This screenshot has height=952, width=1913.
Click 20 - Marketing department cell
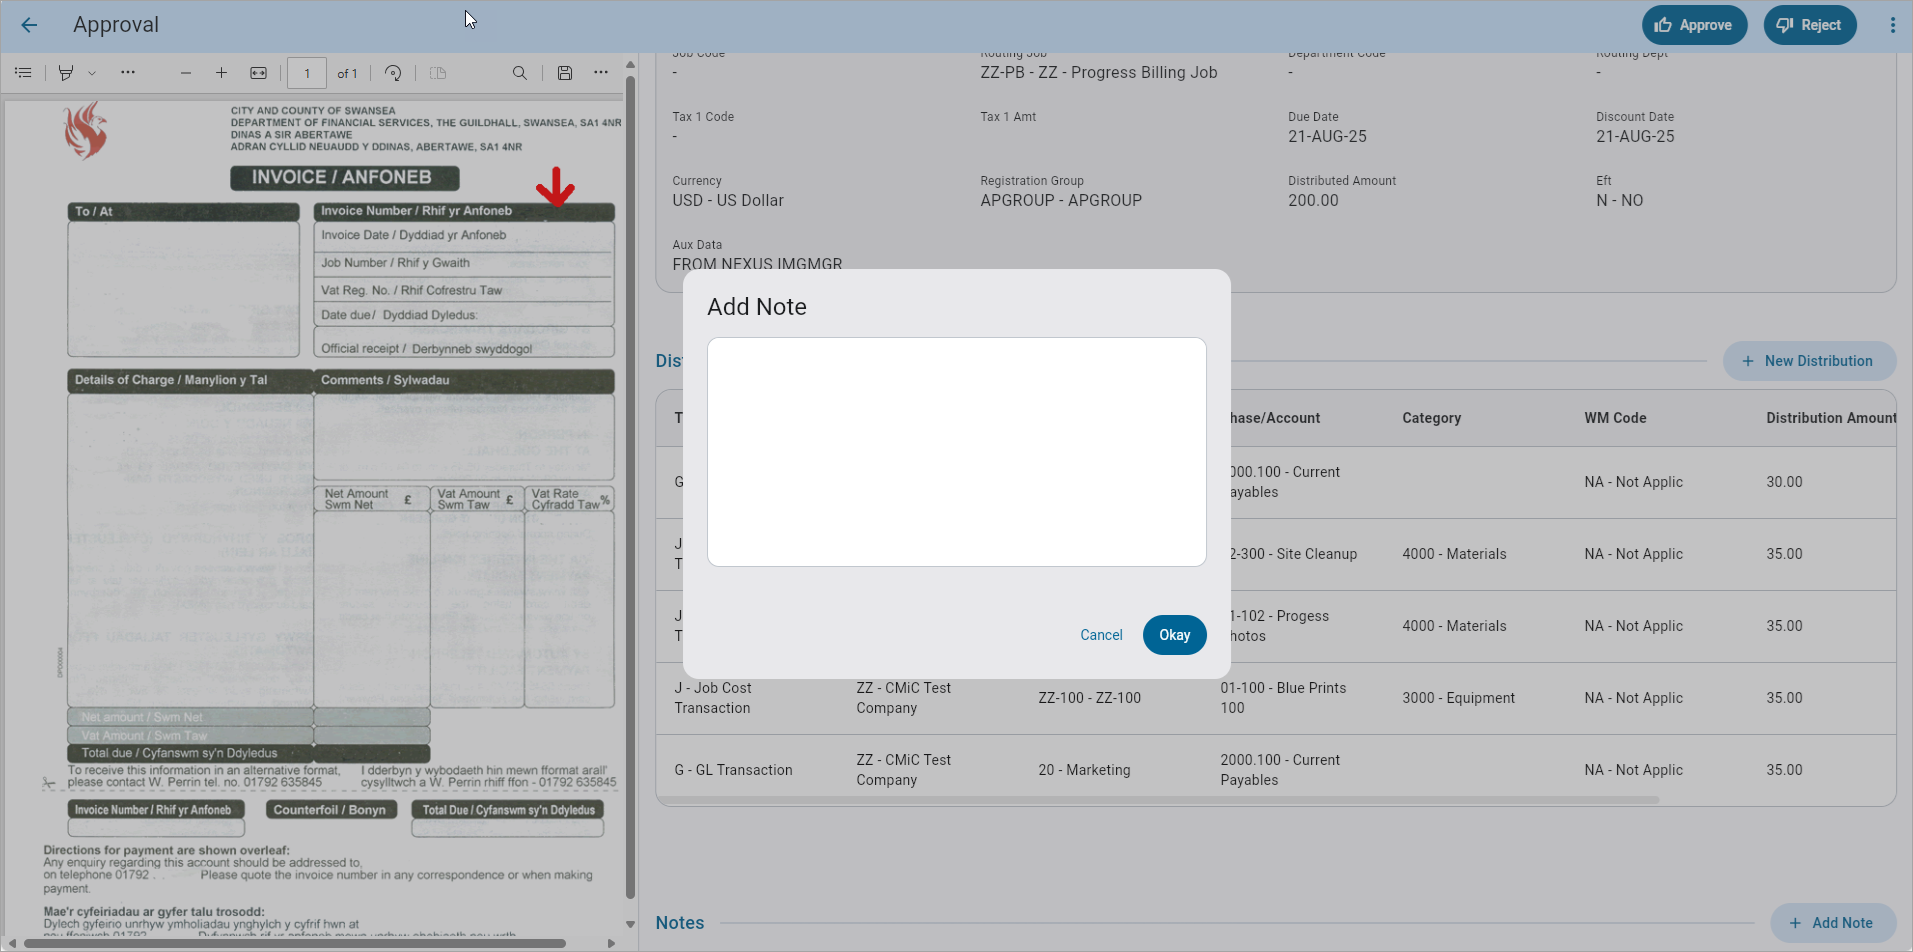(x=1084, y=770)
